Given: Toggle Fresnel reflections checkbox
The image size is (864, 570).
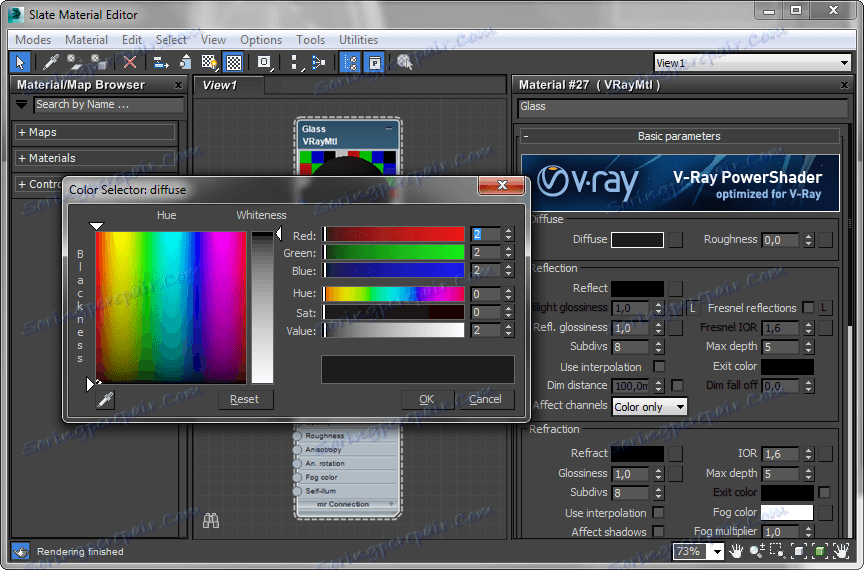Looking at the screenshot, I should tap(808, 308).
